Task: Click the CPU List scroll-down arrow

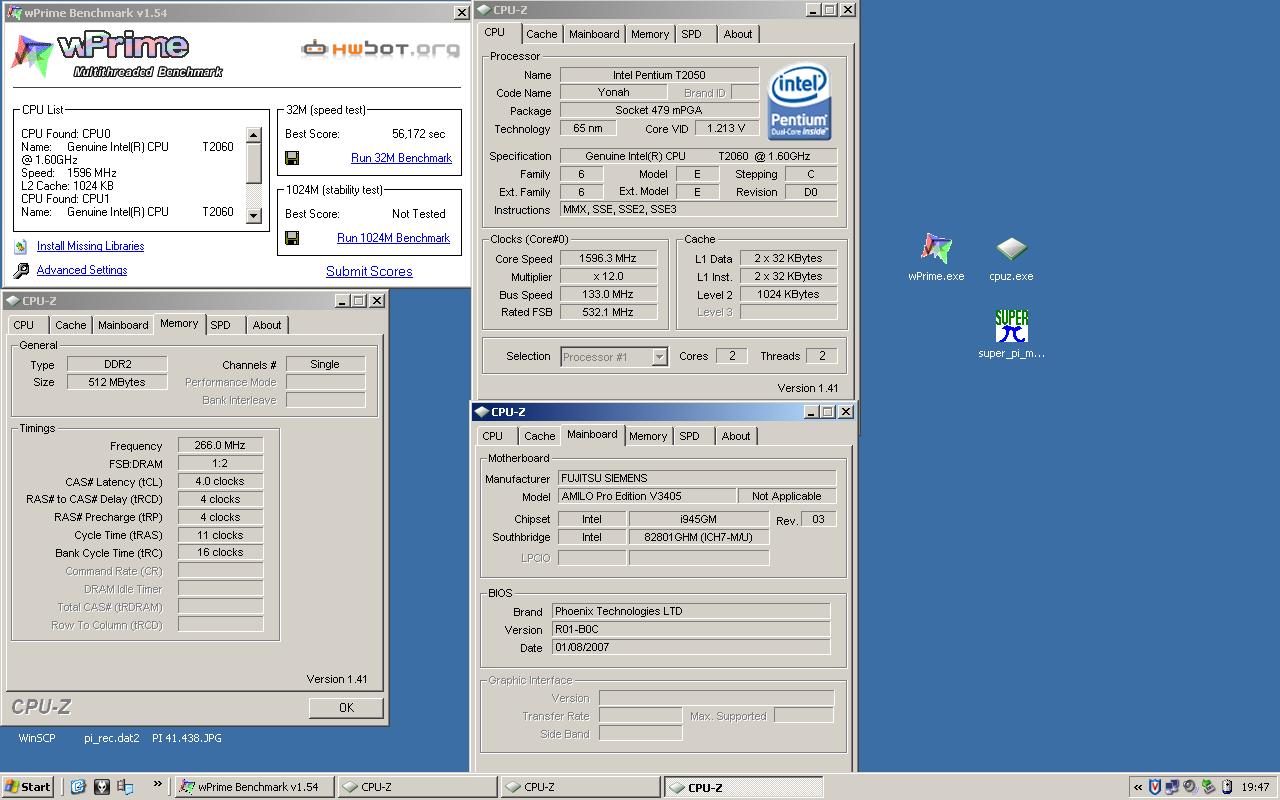Action: 253,215
